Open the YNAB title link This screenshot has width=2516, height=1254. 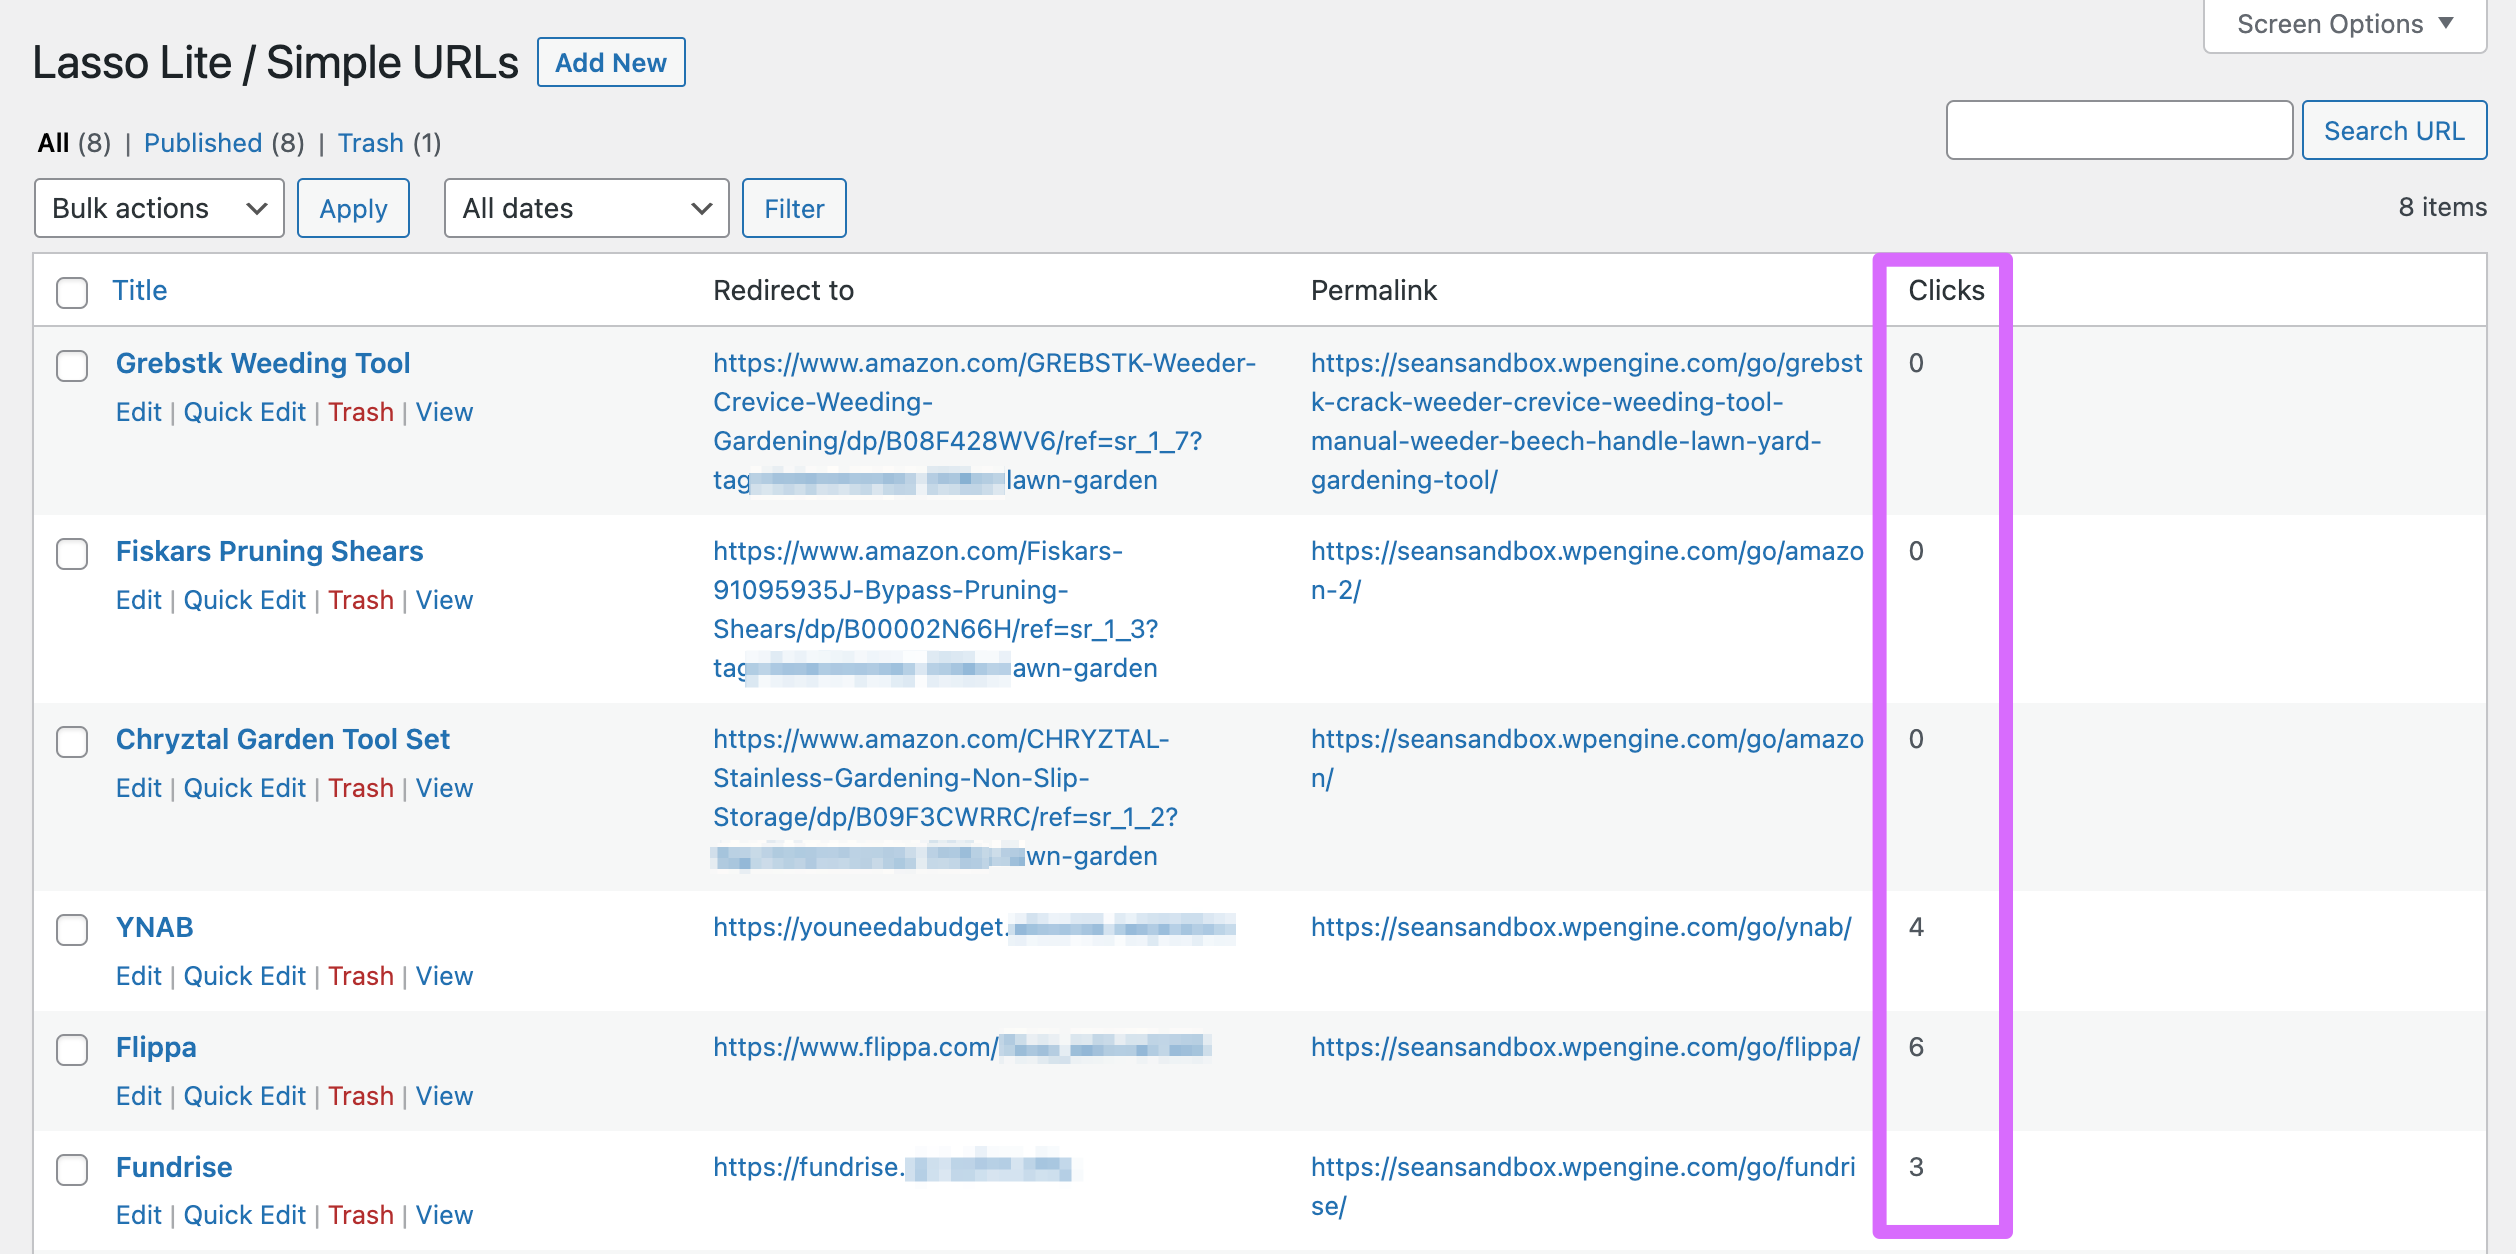coord(155,927)
